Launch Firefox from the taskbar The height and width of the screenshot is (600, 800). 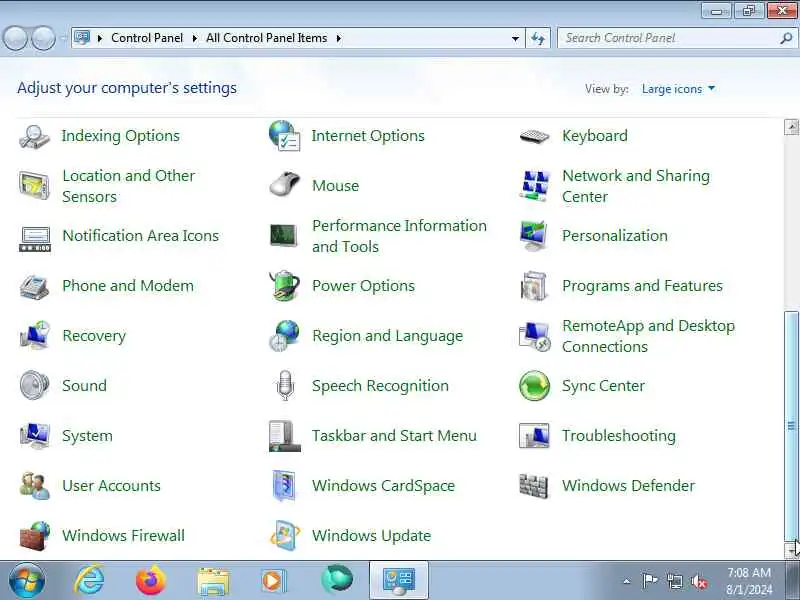point(151,581)
